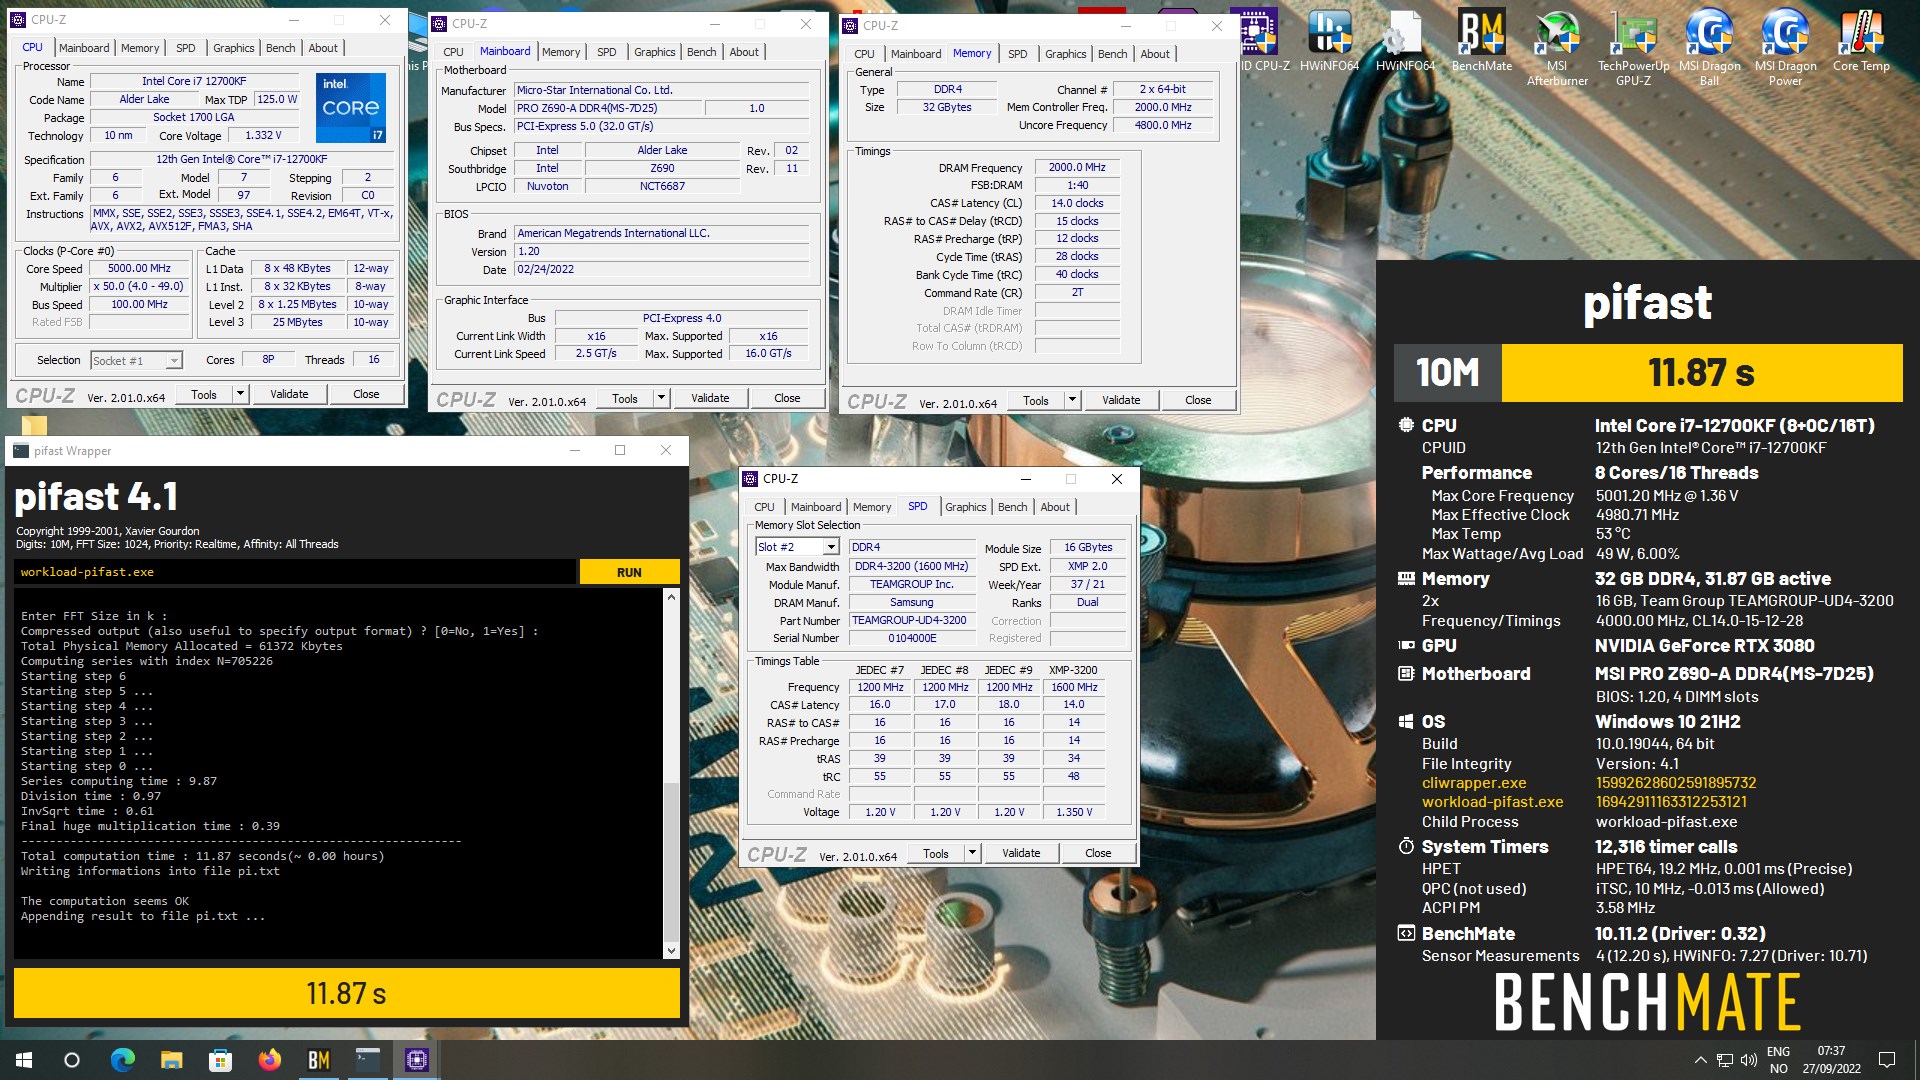
Task: Select the Core Speed 5000.00 MHz value
Action: (x=139, y=269)
